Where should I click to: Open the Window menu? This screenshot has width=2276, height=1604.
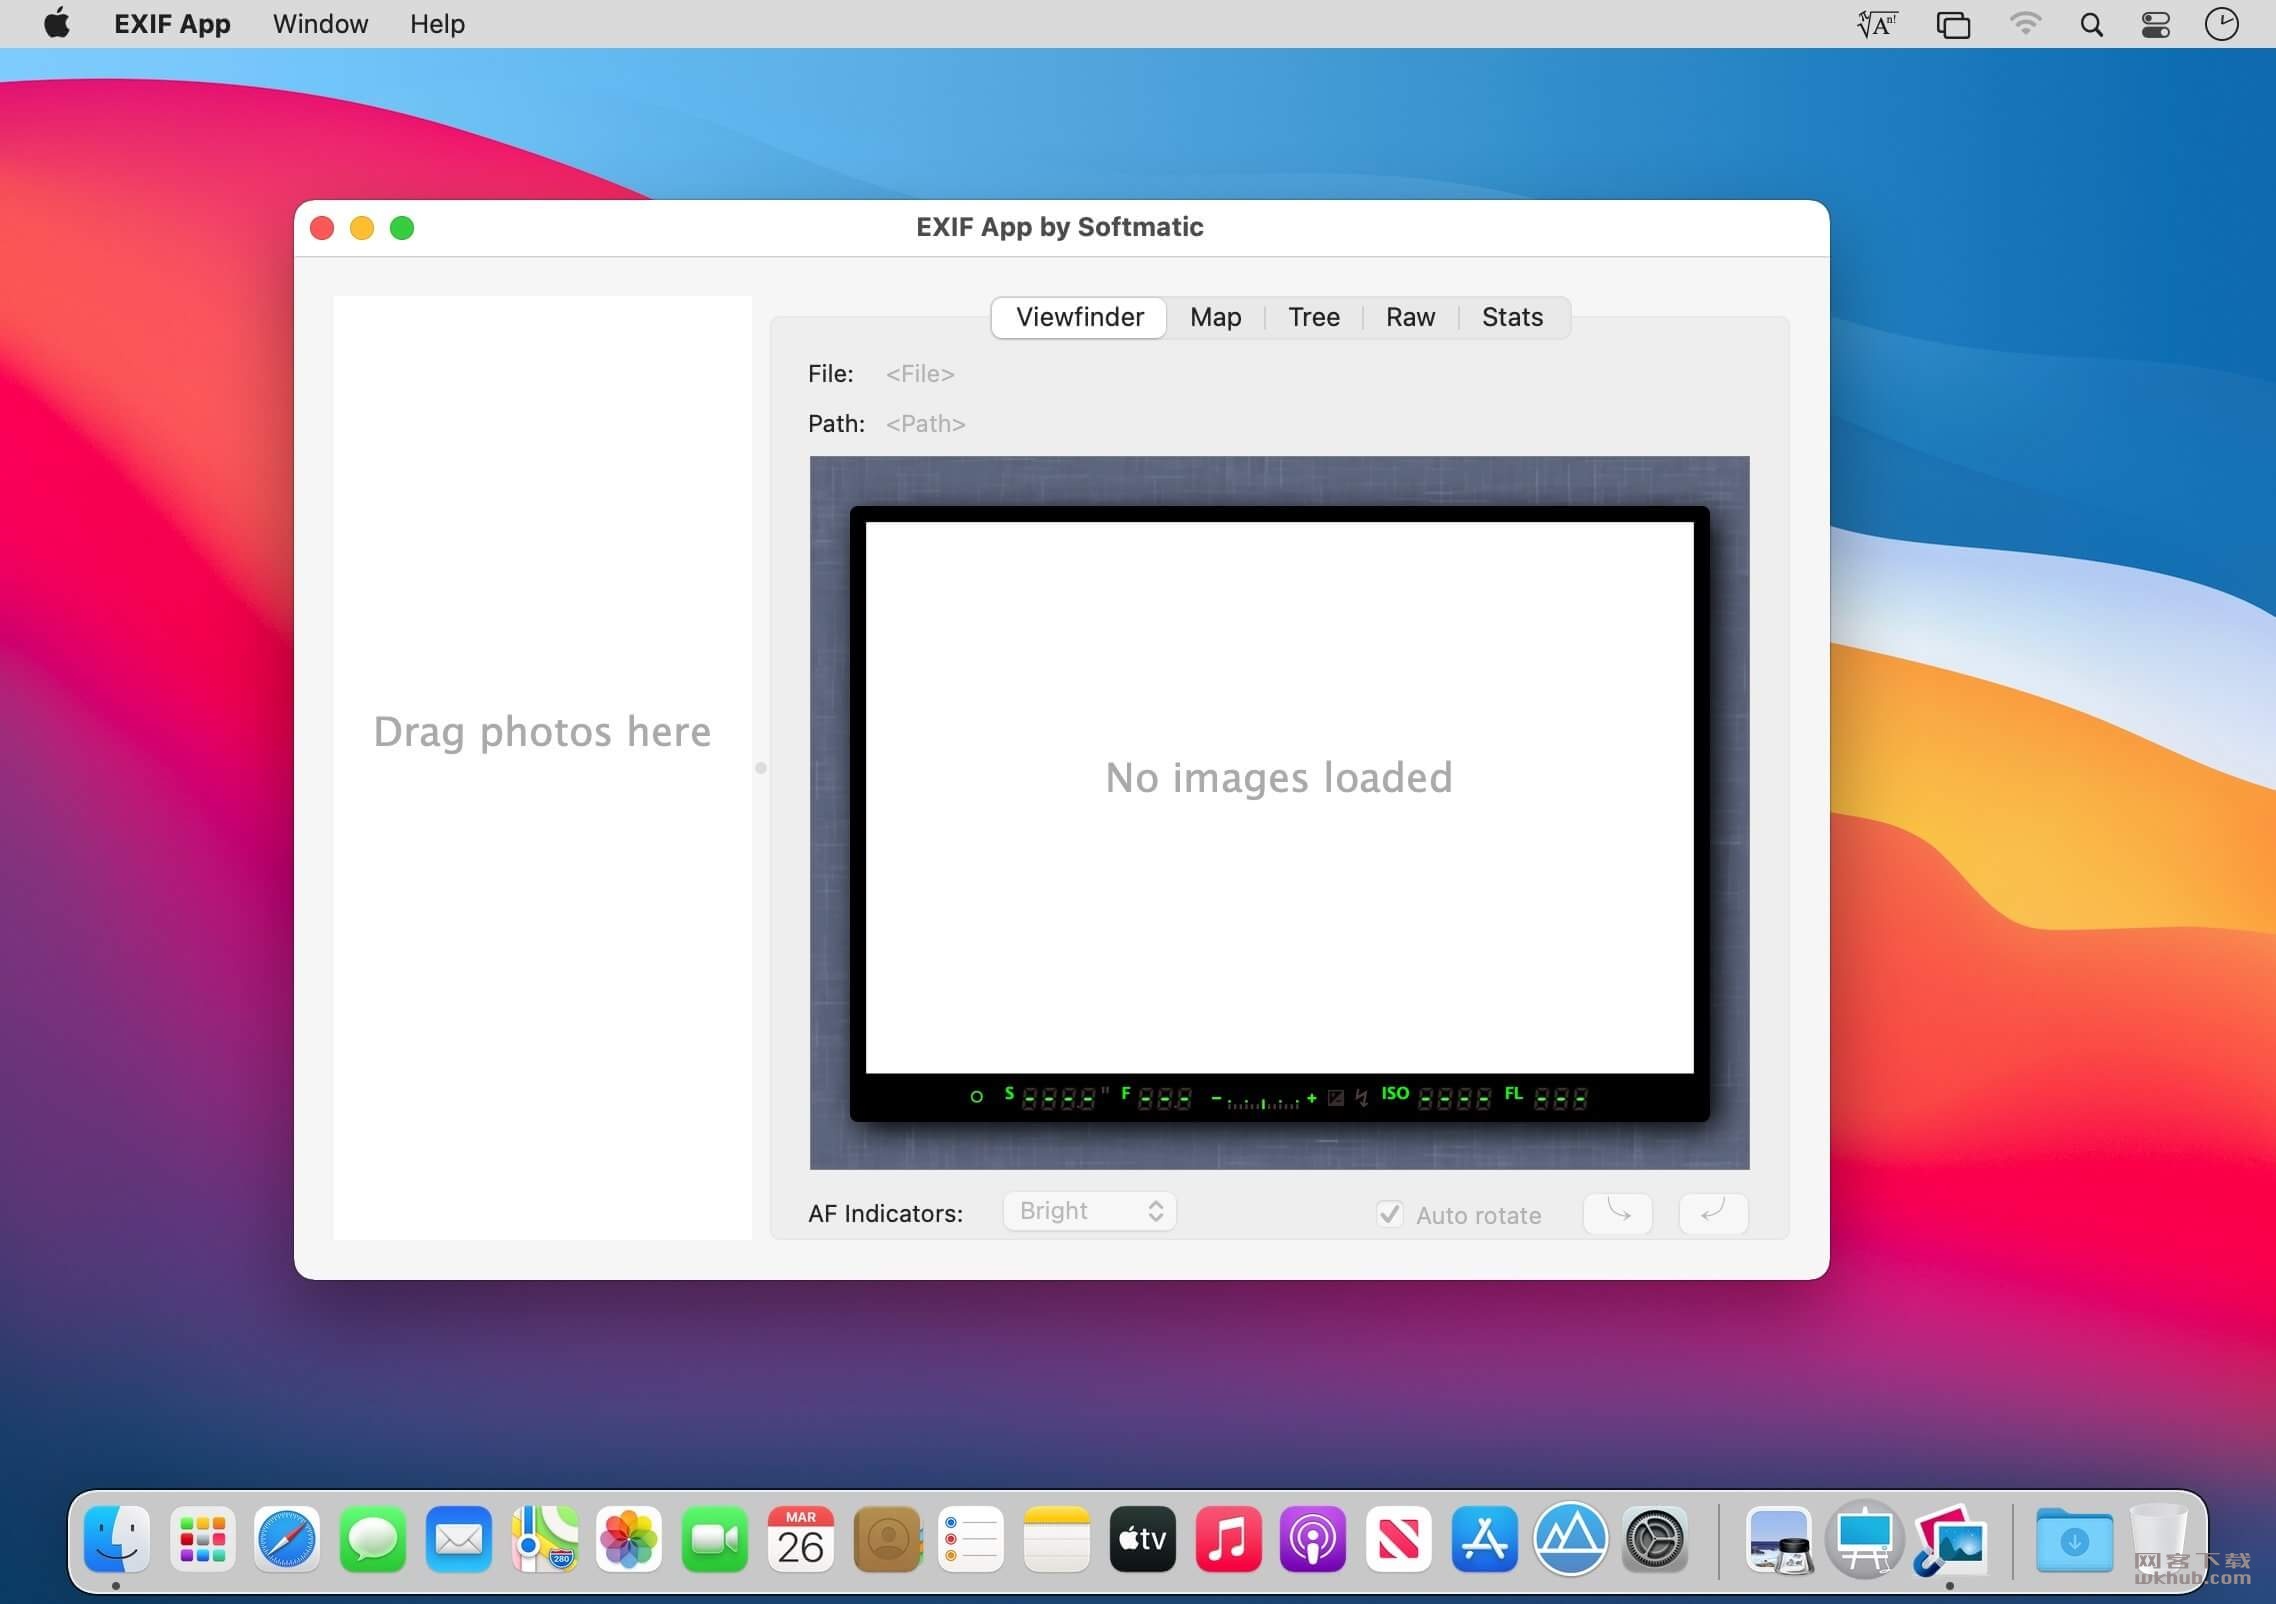coord(320,24)
